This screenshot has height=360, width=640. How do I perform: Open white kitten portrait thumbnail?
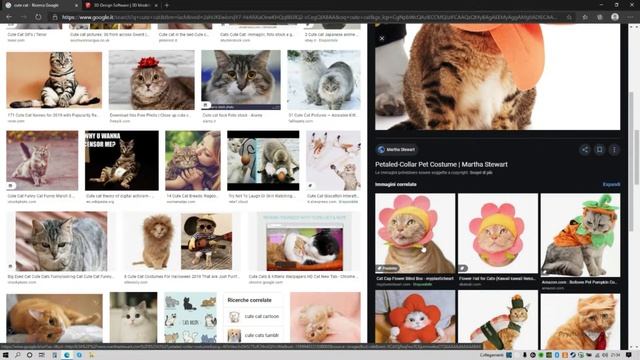tap(133, 318)
